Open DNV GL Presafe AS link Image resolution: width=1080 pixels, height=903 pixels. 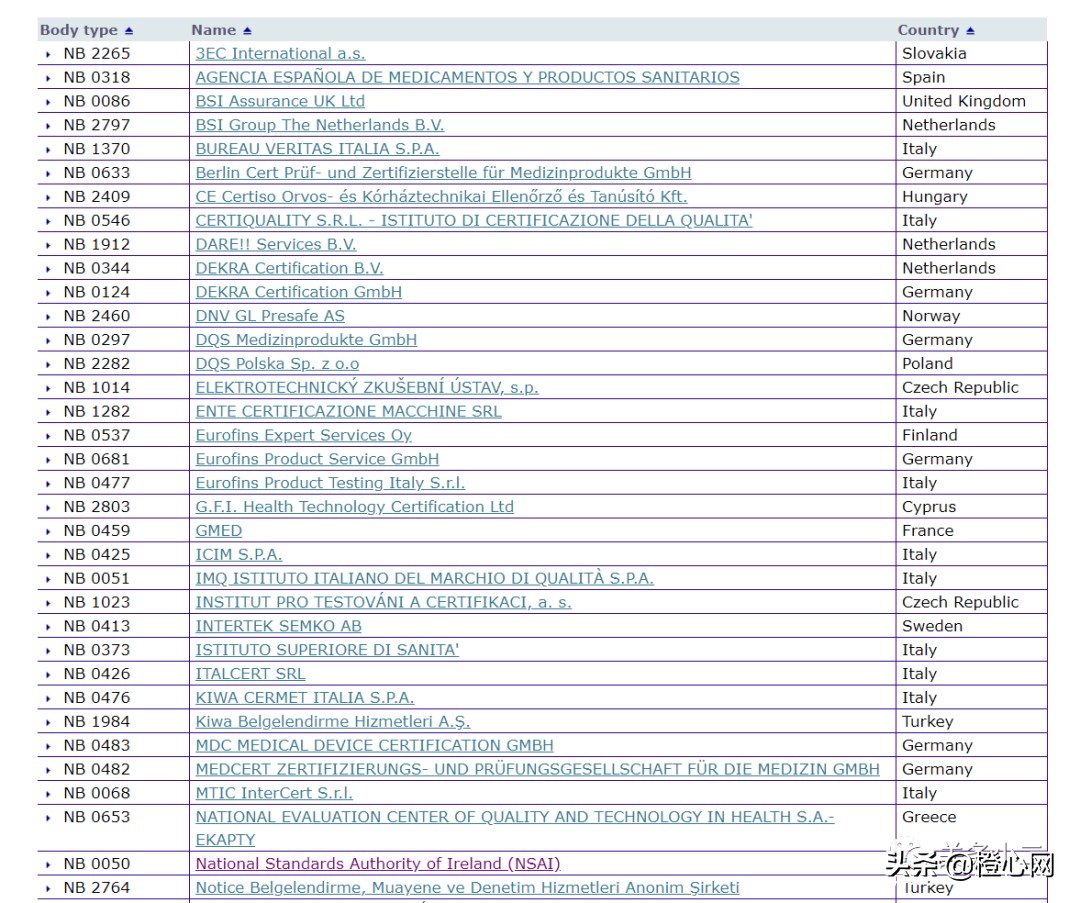pos(270,316)
